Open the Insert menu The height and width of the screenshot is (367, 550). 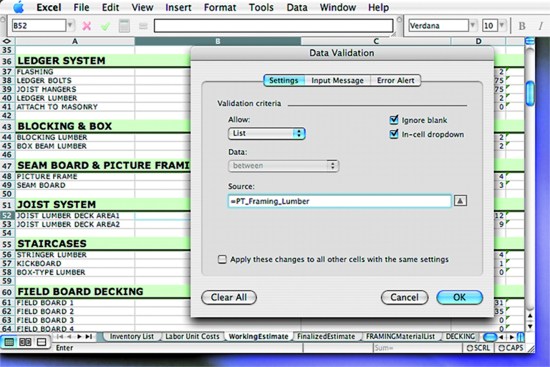click(x=178, y=7)
